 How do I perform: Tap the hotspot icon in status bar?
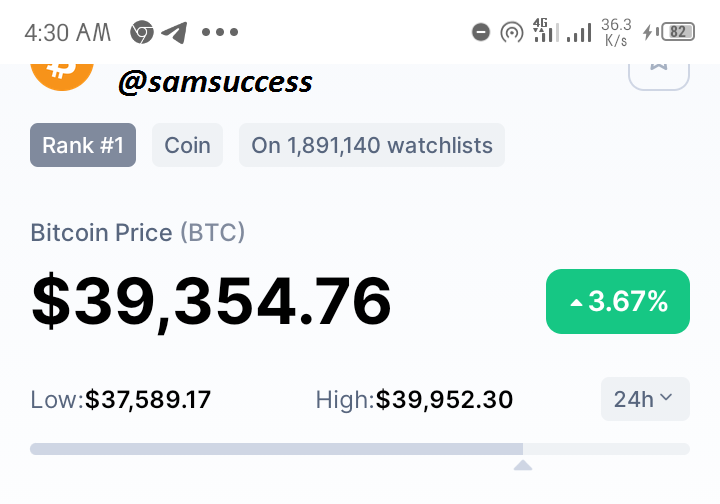click(x=512, y=33)
